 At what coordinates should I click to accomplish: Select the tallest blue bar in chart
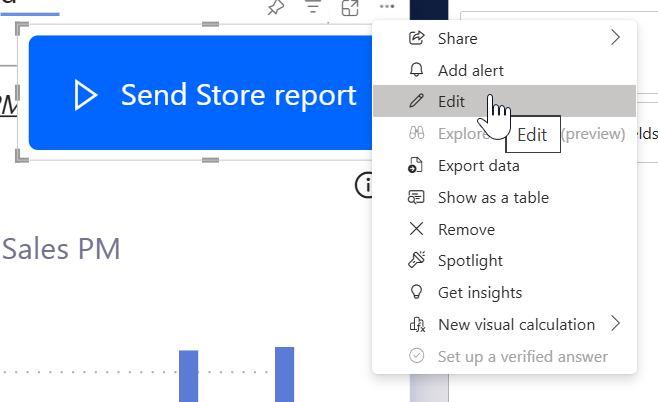(285, 374)
